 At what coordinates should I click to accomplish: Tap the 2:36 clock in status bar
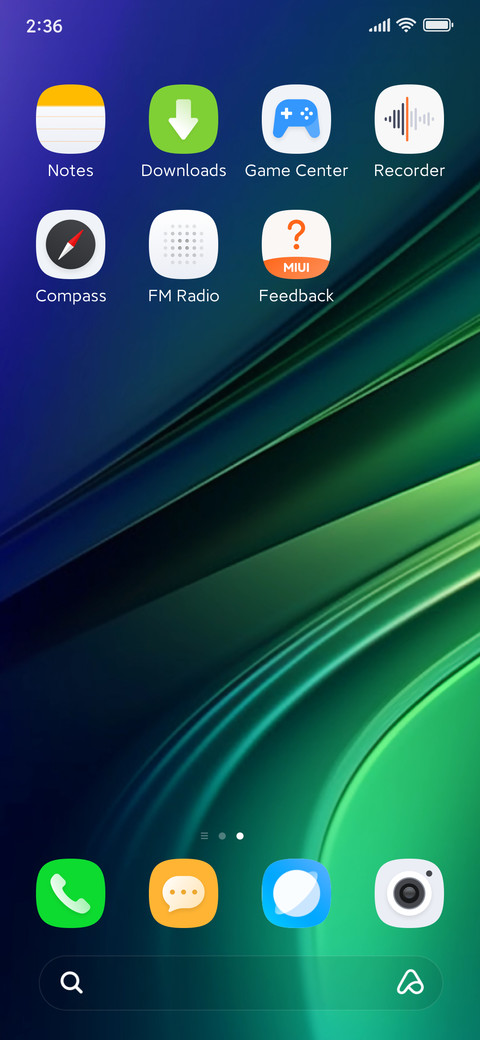(44, 26)
